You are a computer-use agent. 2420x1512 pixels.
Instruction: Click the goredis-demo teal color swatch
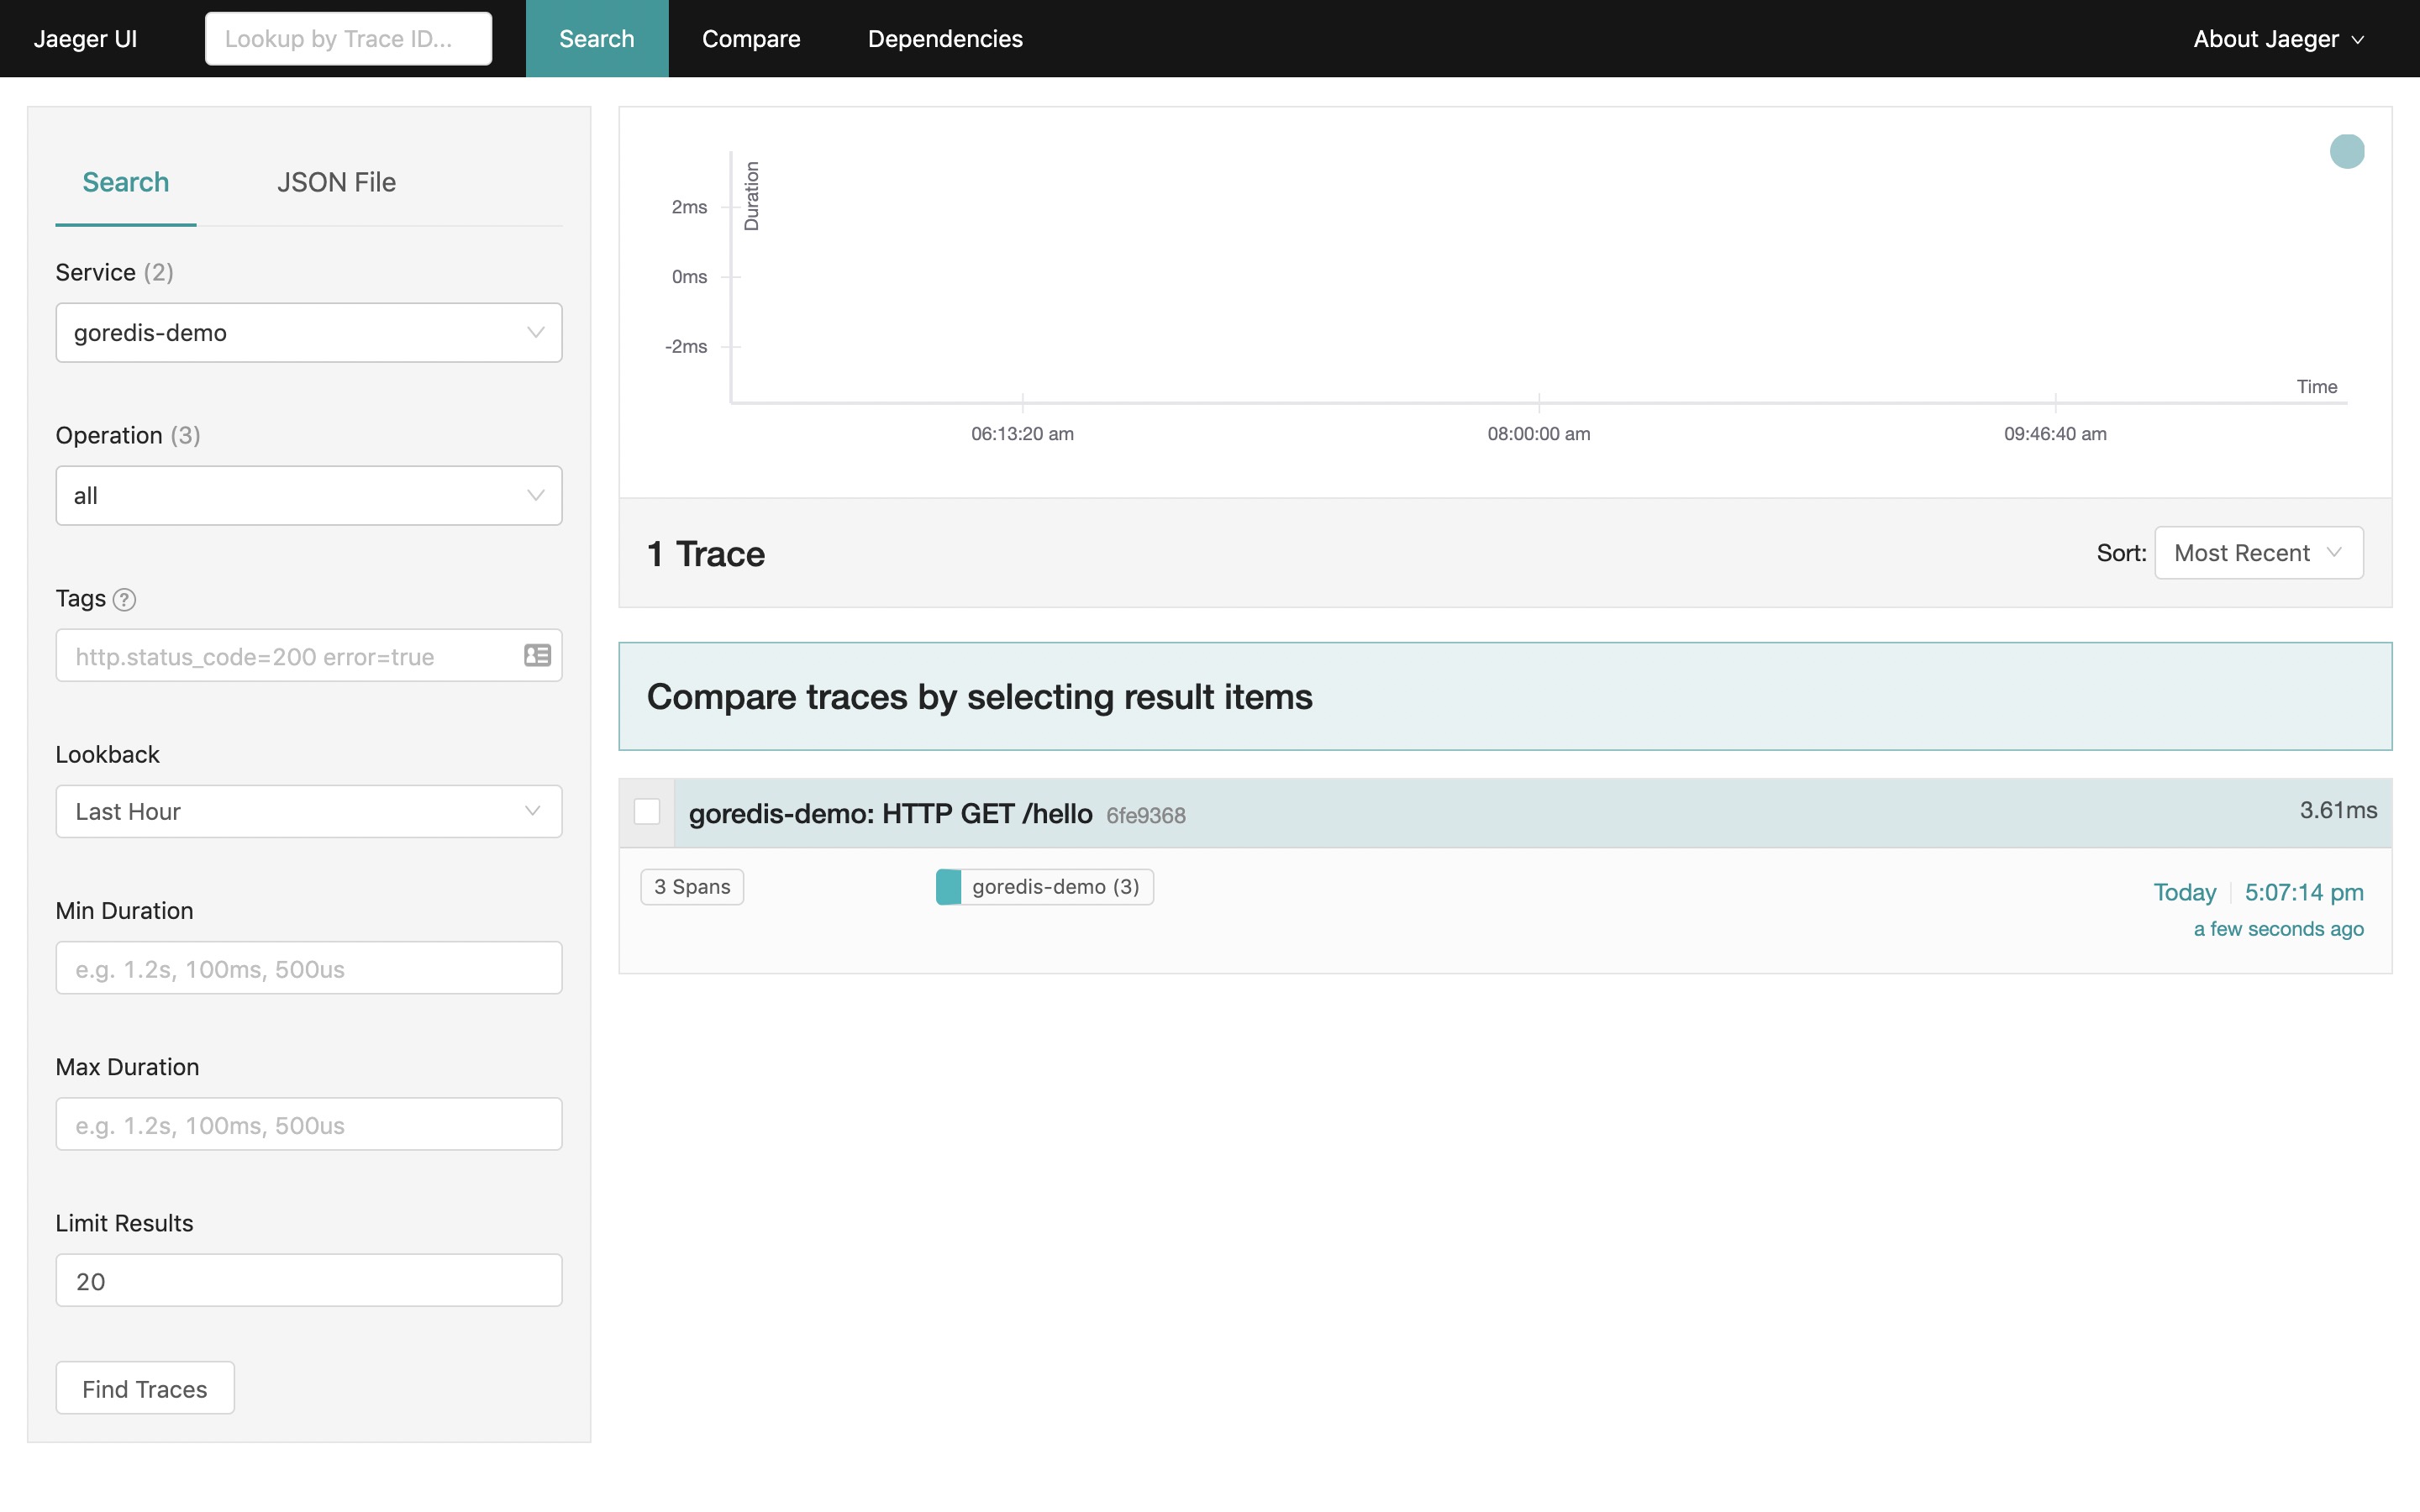click(x=948, y=887)
